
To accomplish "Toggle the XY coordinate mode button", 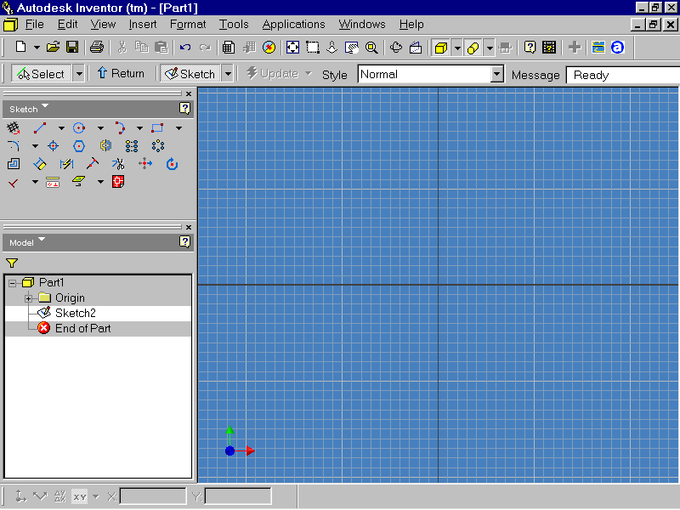I will pos(79,496).
